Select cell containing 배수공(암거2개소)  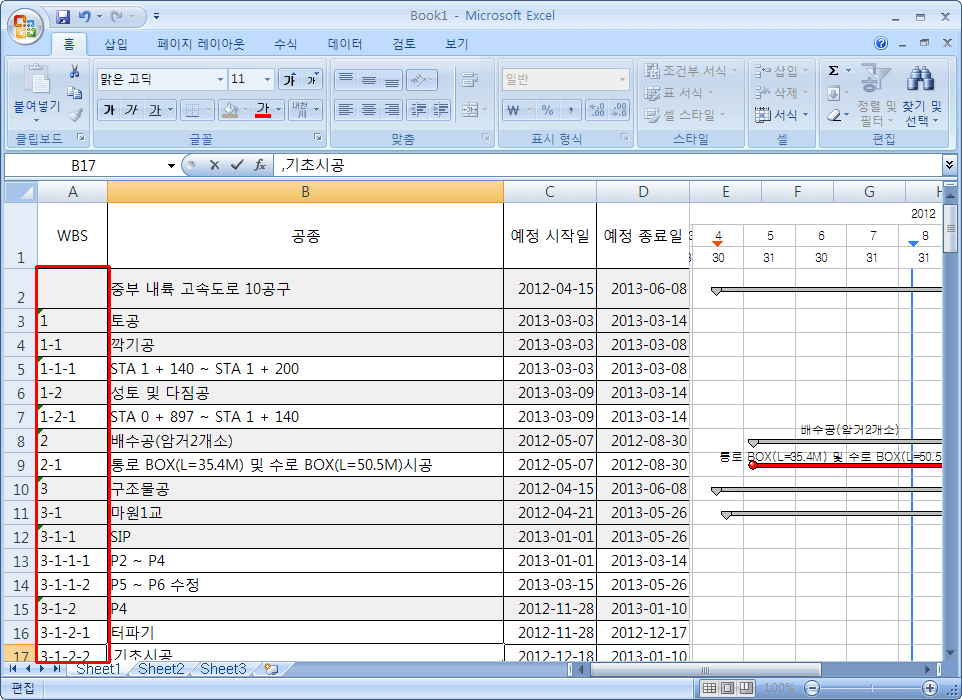305,441
